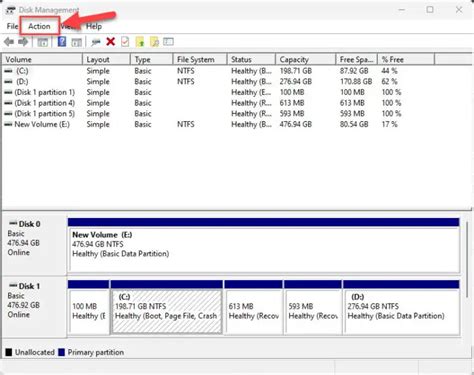This screenshot has width=474, height=375.
Task: Open the Action menu
Action: point(39,26)
